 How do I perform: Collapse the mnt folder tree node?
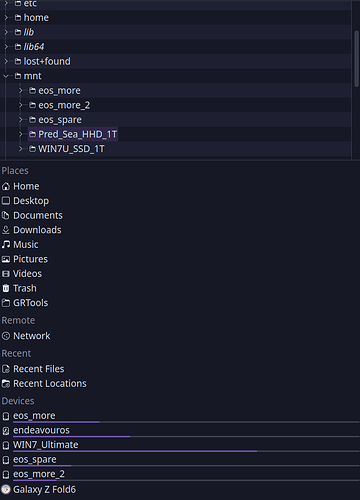(6, 76)
